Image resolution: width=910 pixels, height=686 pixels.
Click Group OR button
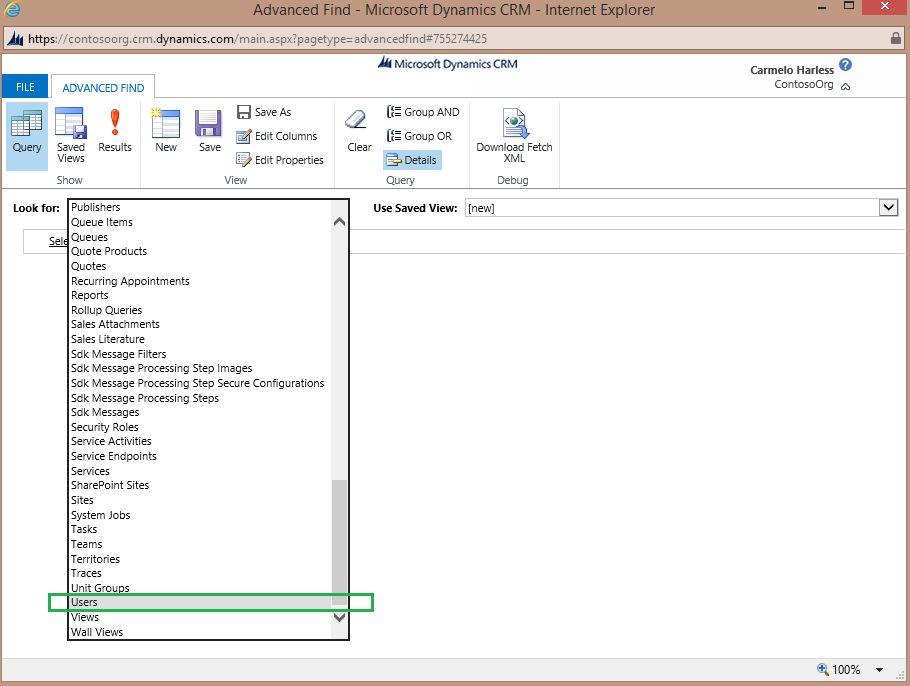(x=419, y=136)
